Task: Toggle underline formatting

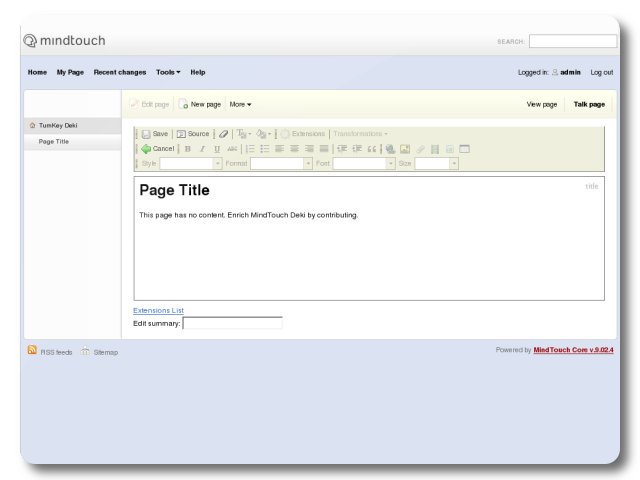Action: [x=217, y=149]
